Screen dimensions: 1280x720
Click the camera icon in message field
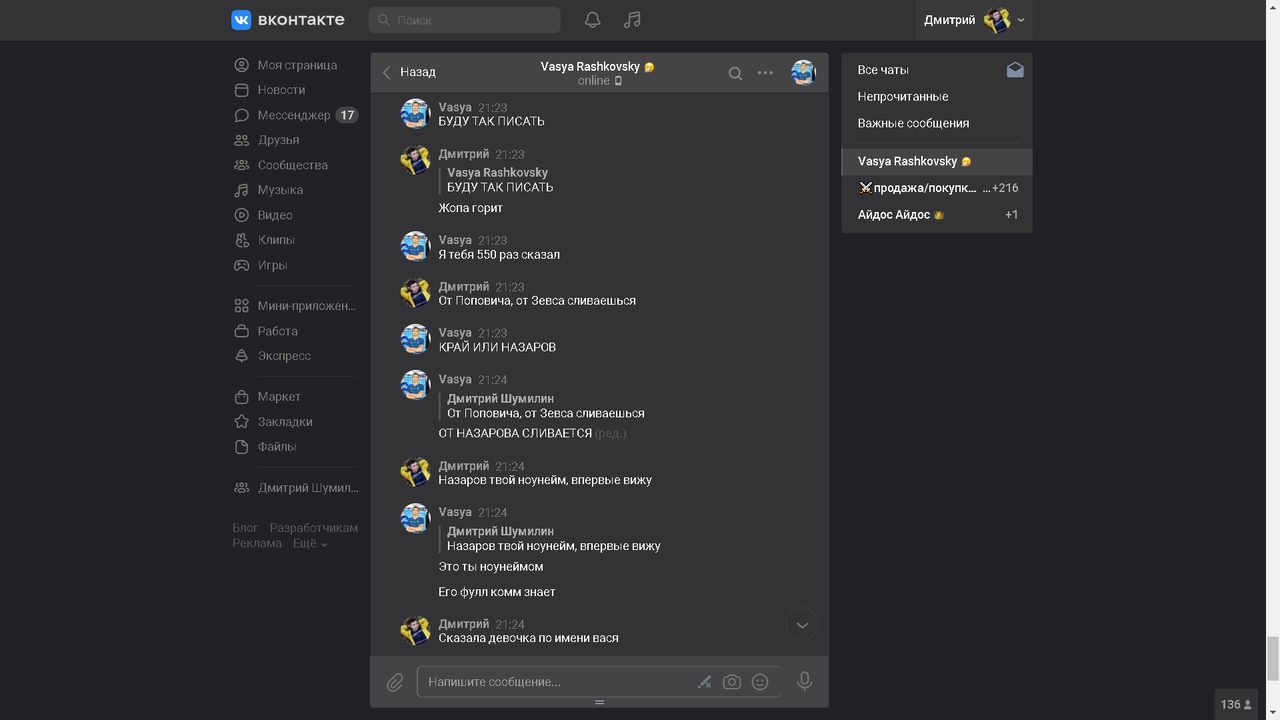[732, 682]
